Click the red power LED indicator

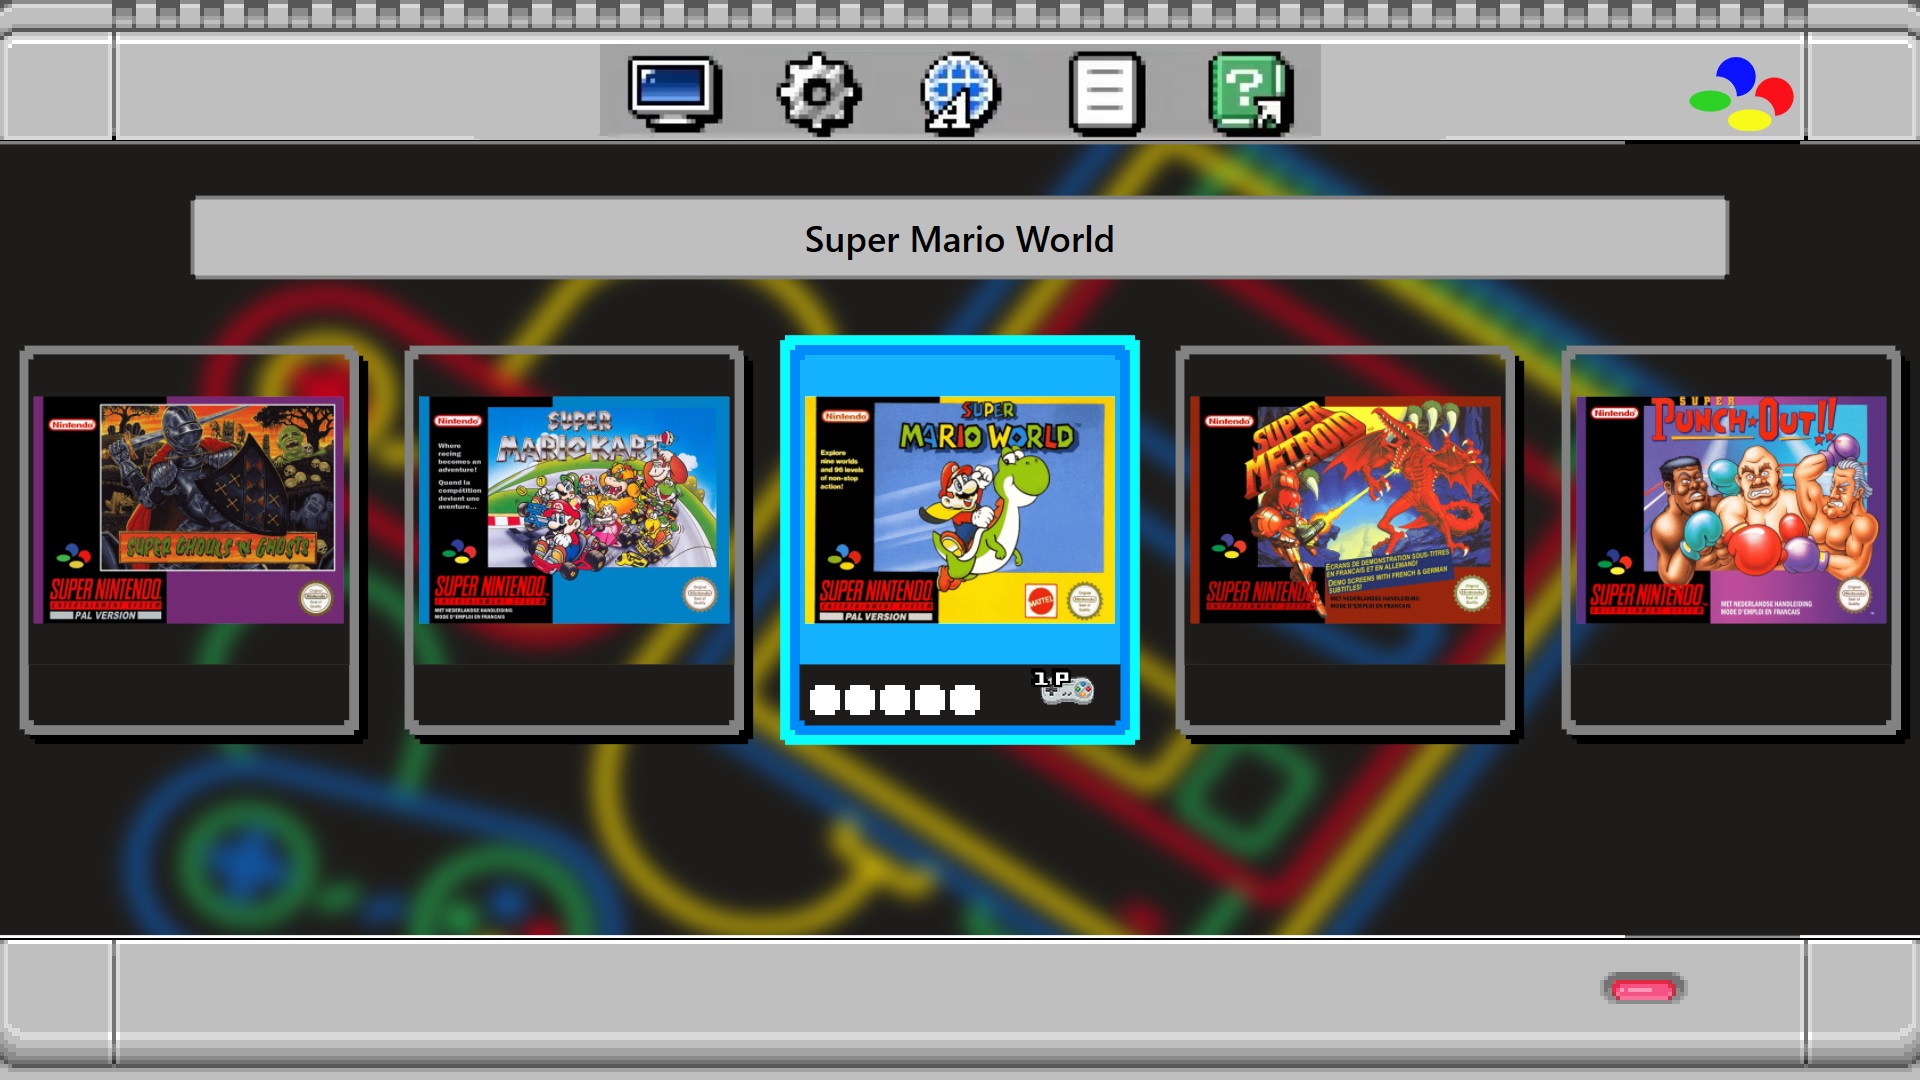tap(1643, 989)
